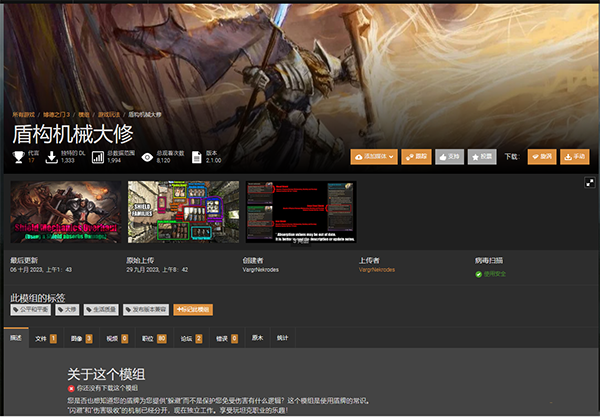Click the 关于这个模组 heading

pyautogui.click(x=106, y=374)
